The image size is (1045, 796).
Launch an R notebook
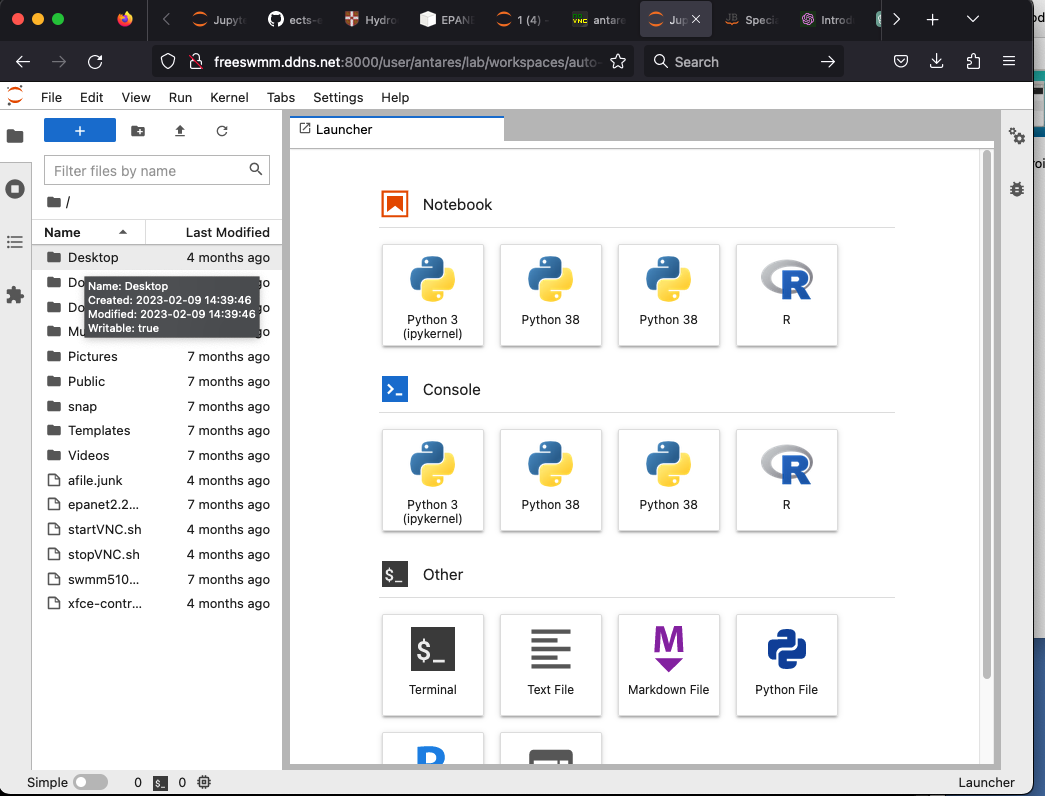click(786, 295)
